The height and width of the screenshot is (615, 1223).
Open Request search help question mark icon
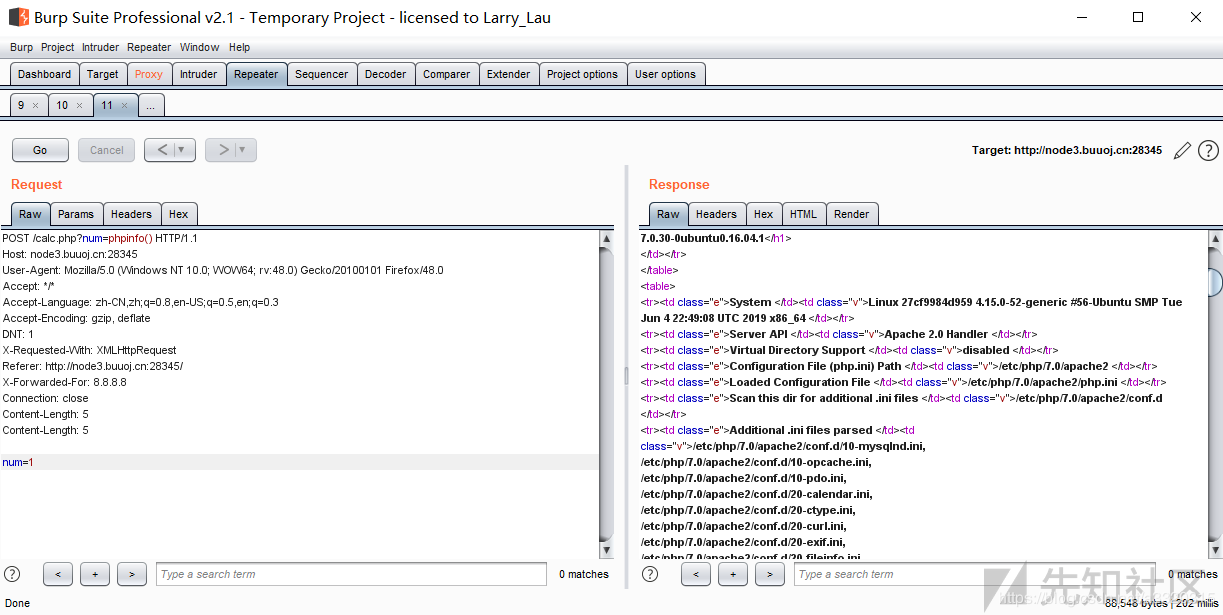tap(12, 574)
